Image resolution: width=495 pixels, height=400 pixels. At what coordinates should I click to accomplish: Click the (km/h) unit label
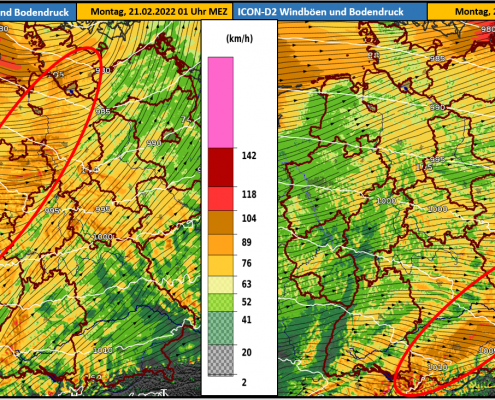(x=239, y=39)
